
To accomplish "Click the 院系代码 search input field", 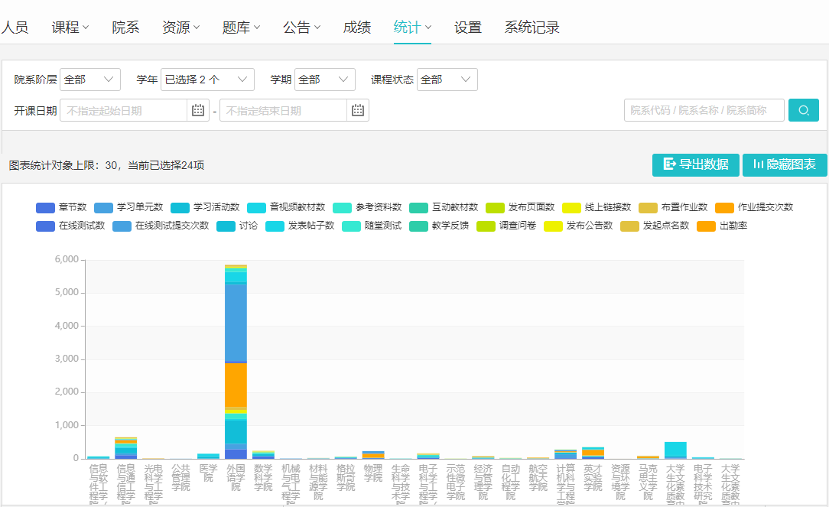I will click(x=704, y=110).
